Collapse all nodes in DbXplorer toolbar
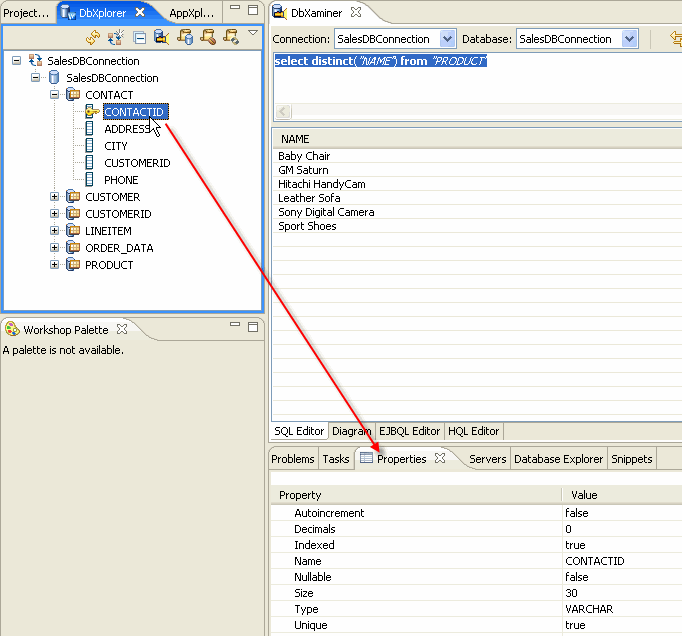The image size is (682, 636). [140, 38]
